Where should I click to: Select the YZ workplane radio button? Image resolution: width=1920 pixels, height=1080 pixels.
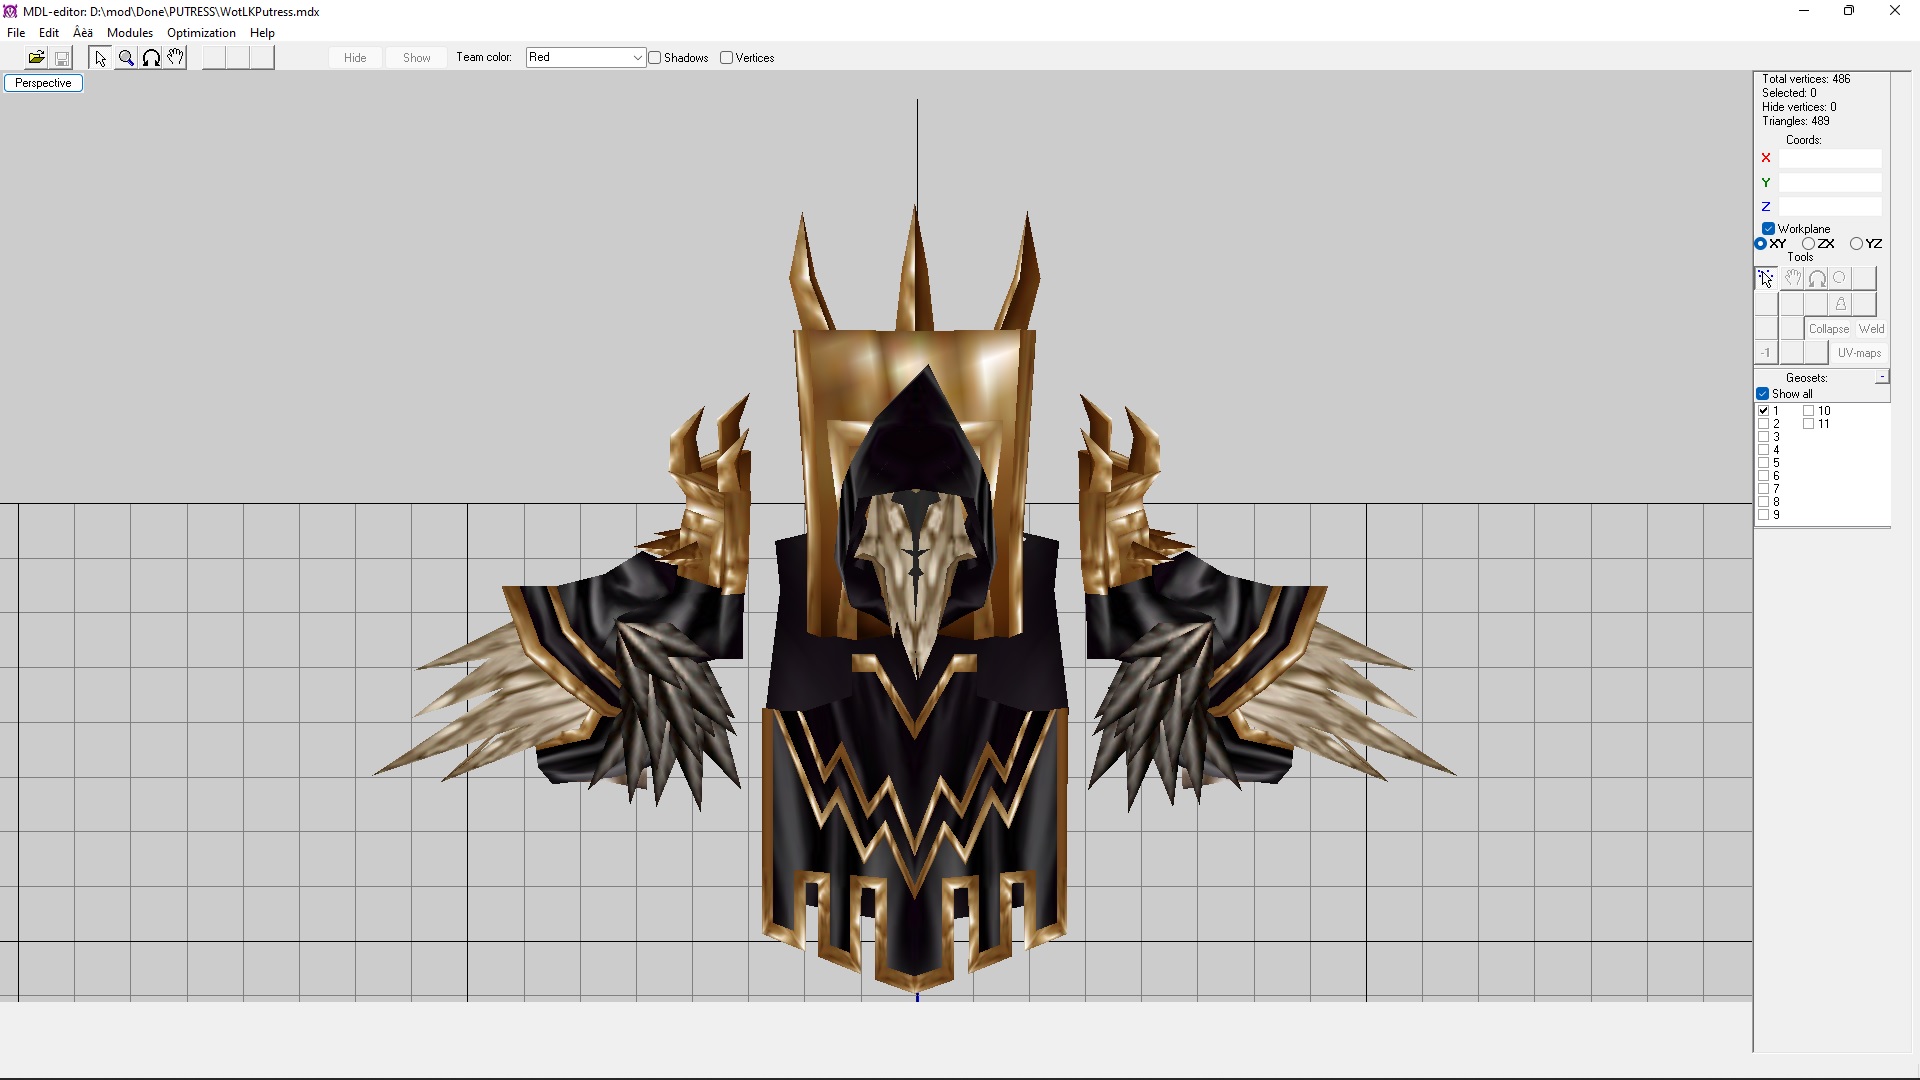pyautogui.click(x=1856, y=244)
